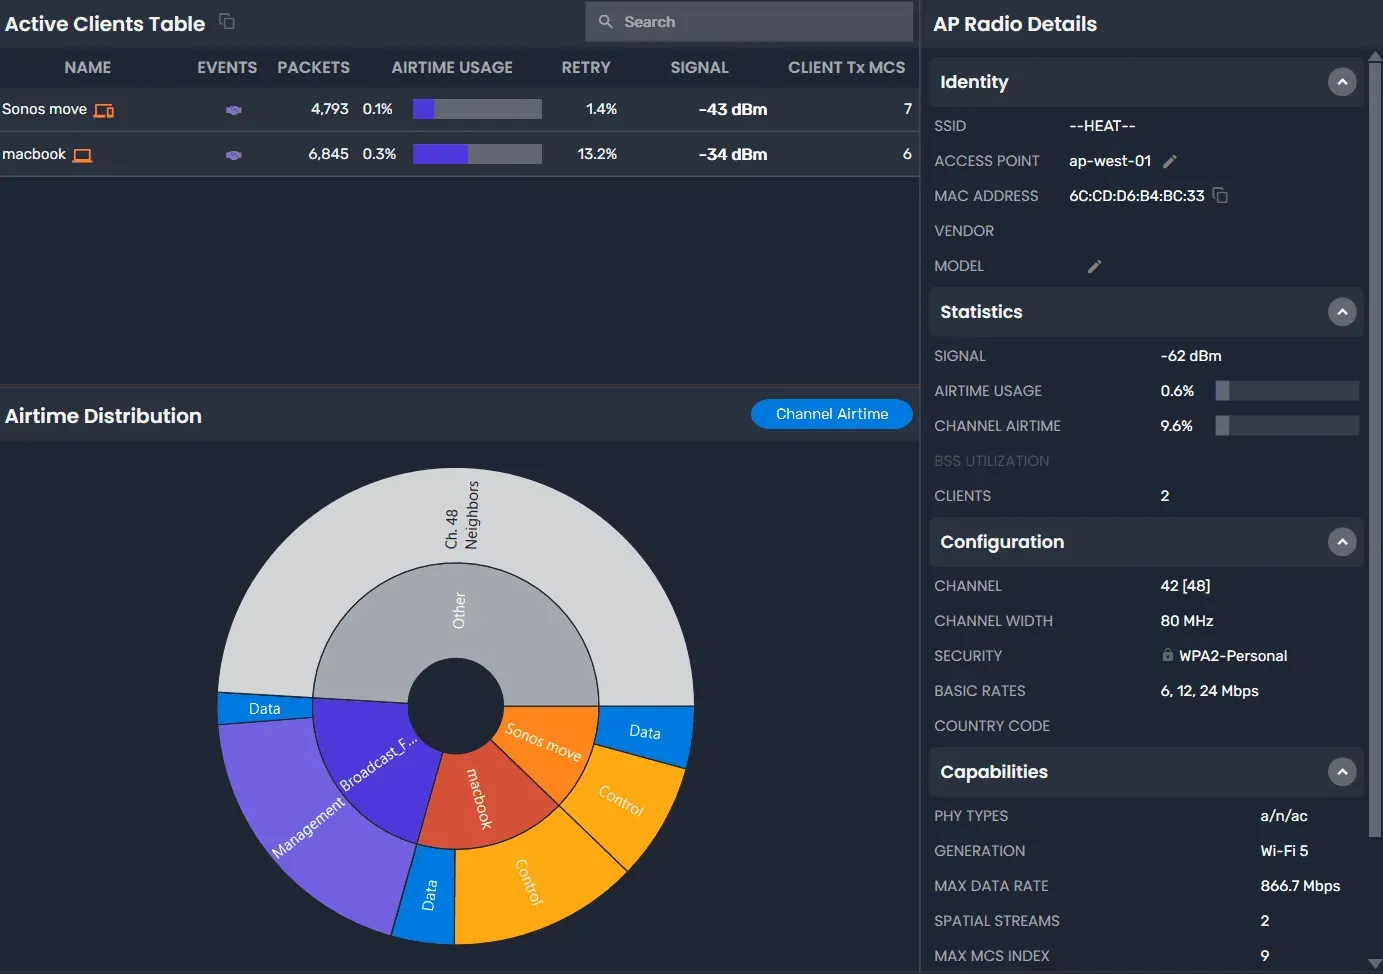Screen dimensions: 1383x974
Task: Open events for the macbook row
Action: pos(233,155)
